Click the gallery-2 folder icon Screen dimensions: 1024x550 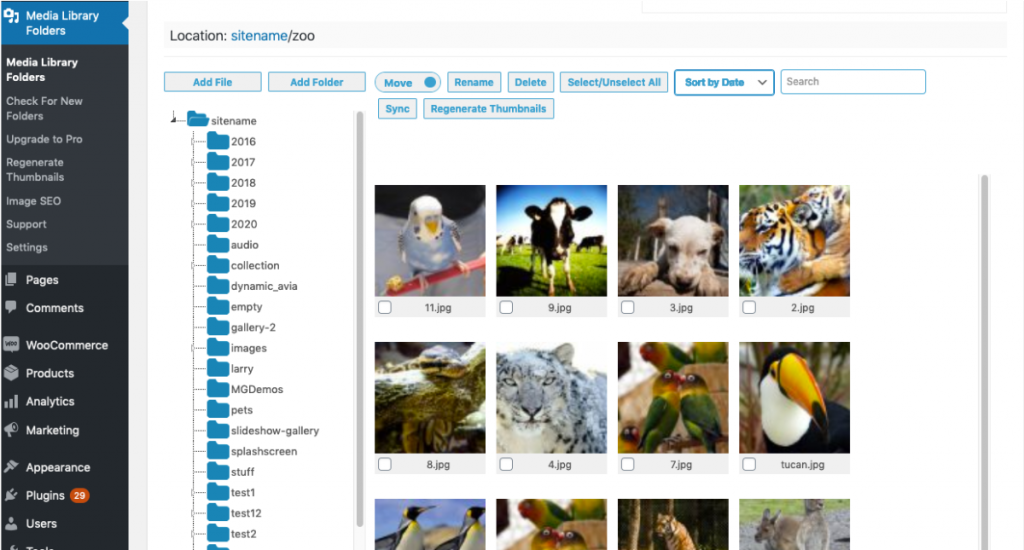click(x=218, y=327)
